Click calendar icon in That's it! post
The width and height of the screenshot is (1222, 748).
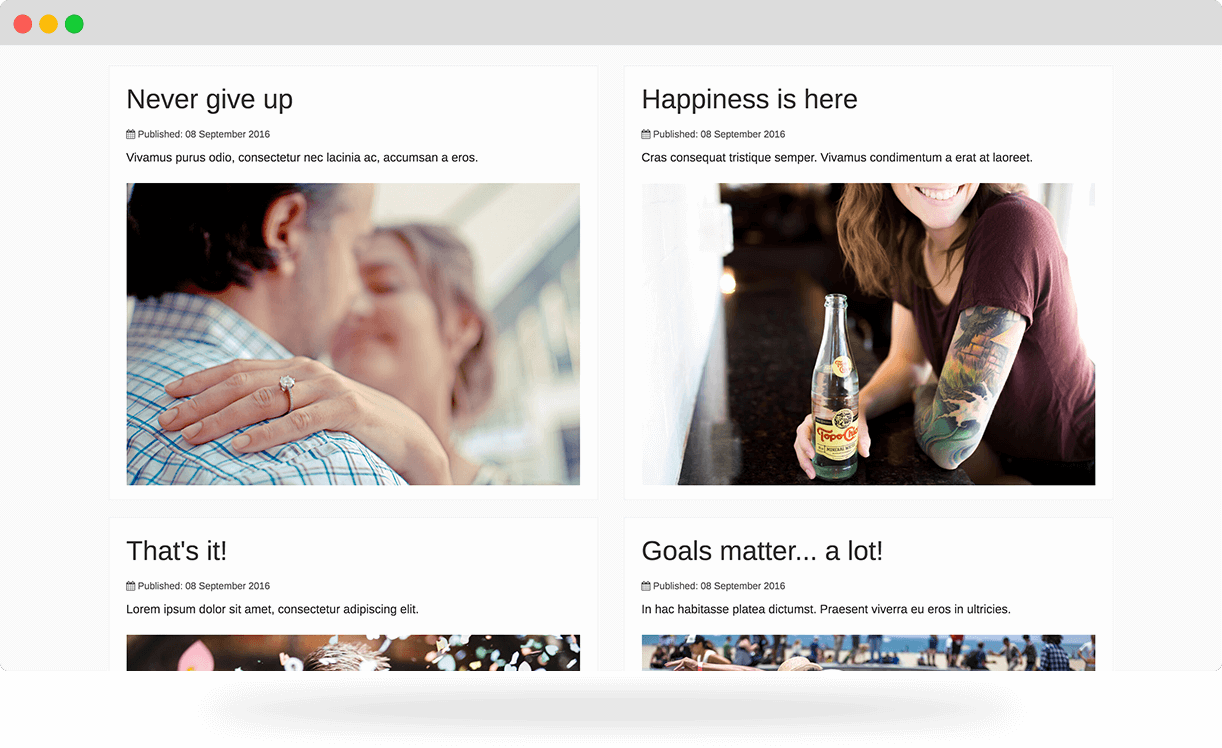tap(131, 586)
